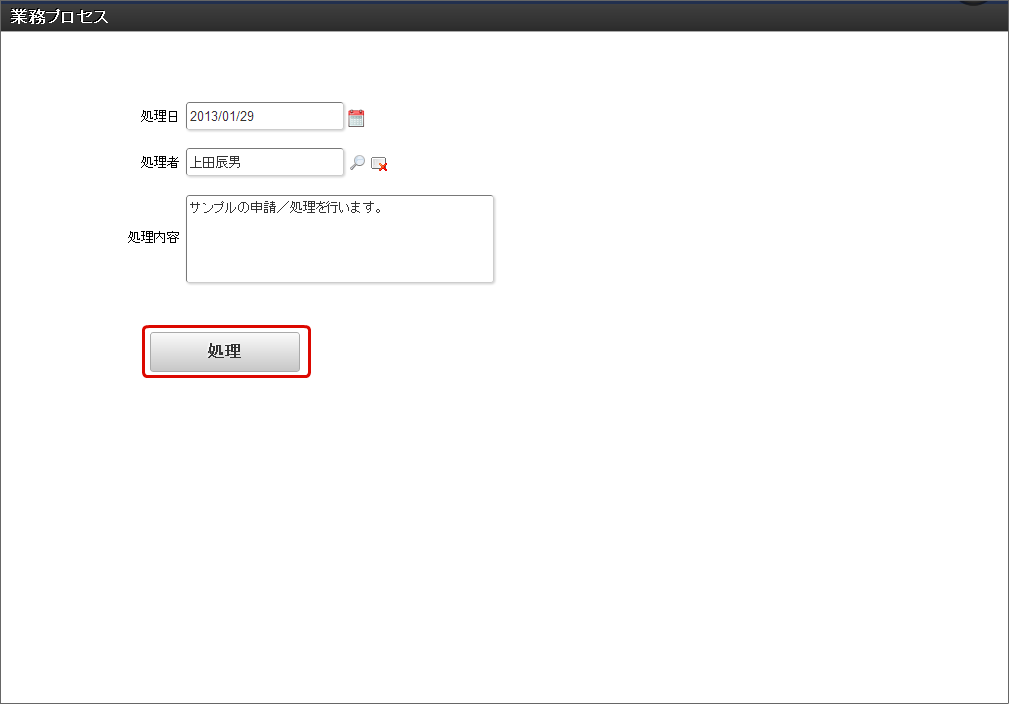The width and height of the screenshot is (1009, 704).
Task: Click the 処理内容 label
Action: point(153,237)
